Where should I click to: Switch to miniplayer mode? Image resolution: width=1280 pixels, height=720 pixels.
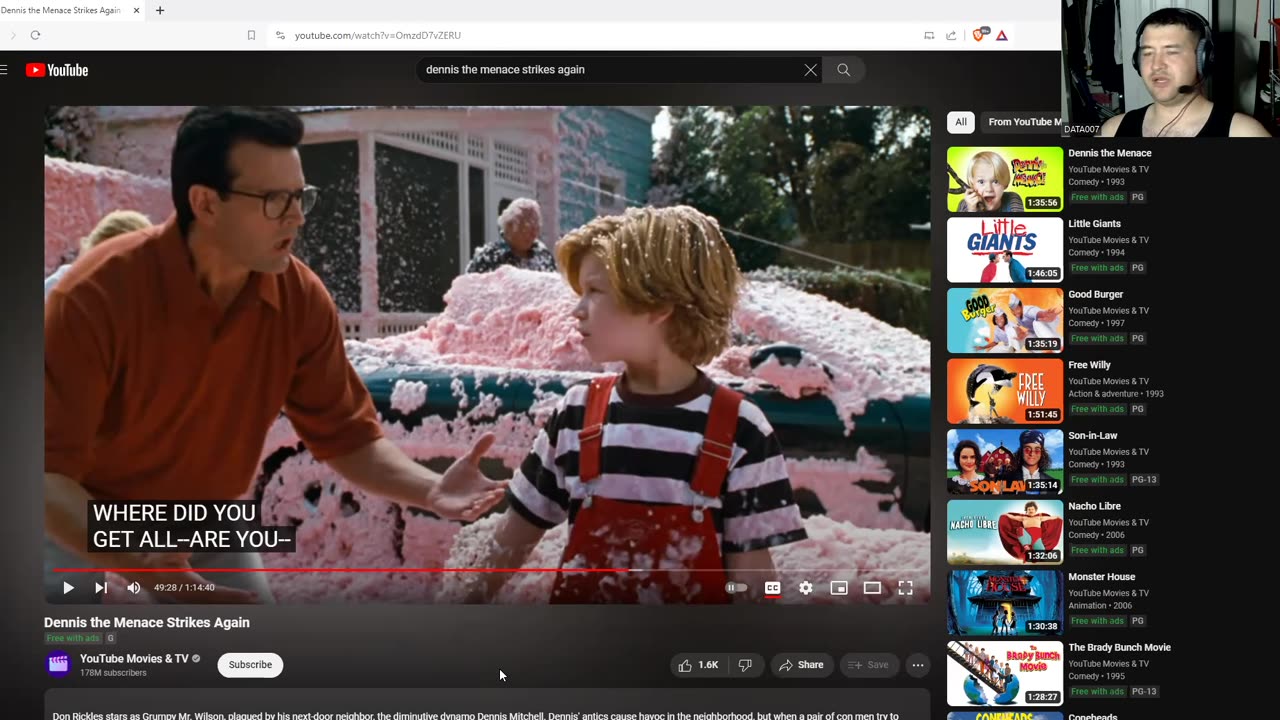pyautogui.click(x=839, y=588)
